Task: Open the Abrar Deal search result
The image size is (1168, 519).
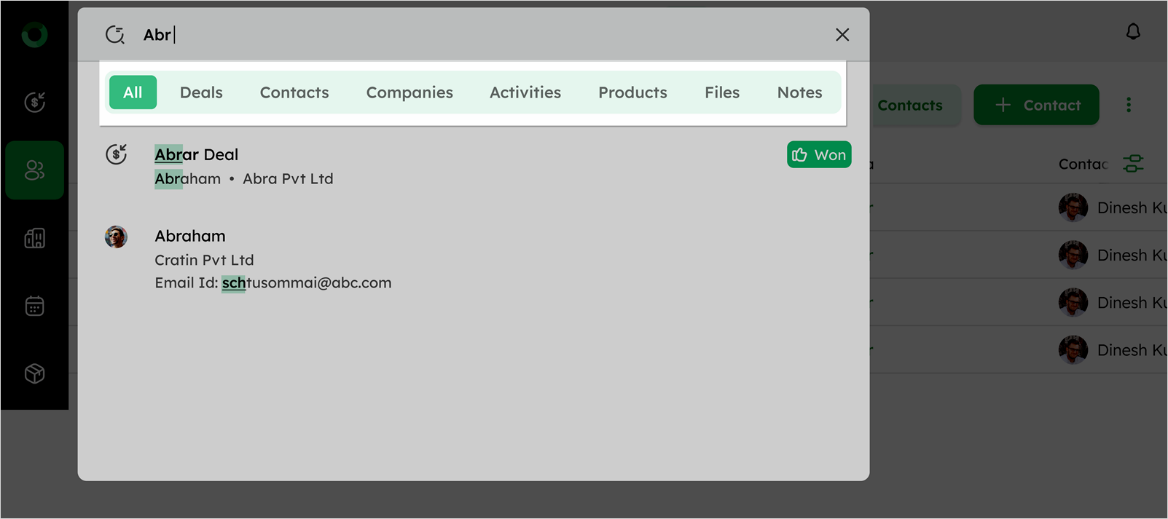Action: [x=197, y=155]
